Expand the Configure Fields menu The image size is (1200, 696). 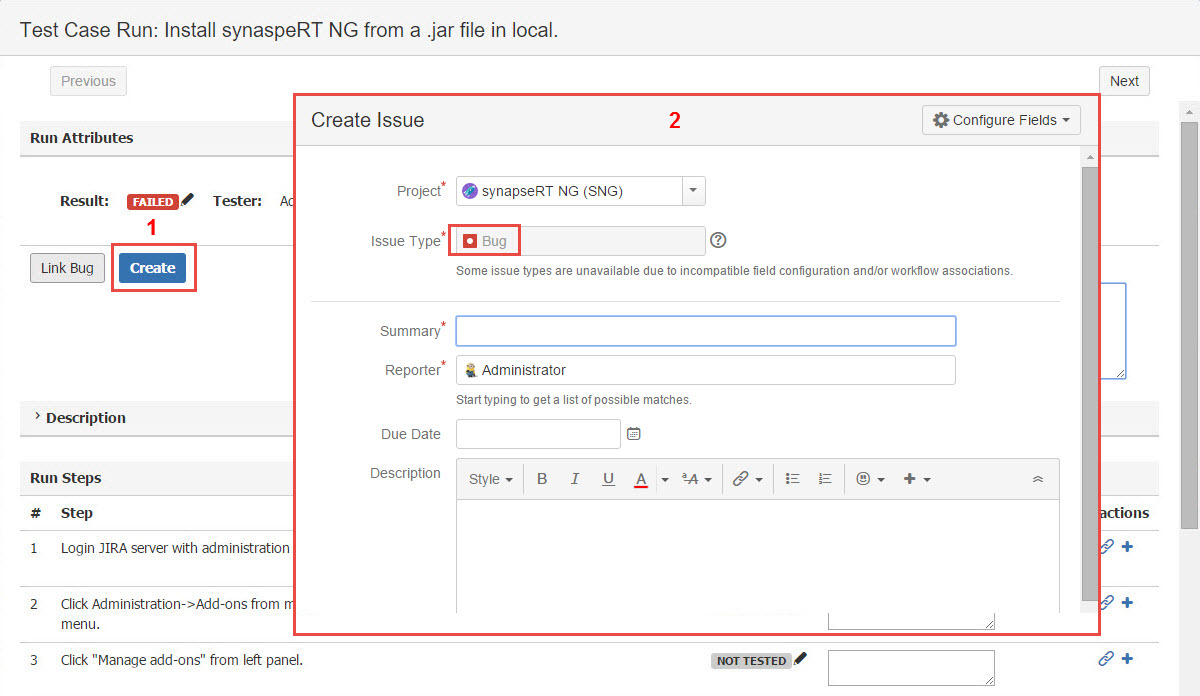[x=1001, y=120]
